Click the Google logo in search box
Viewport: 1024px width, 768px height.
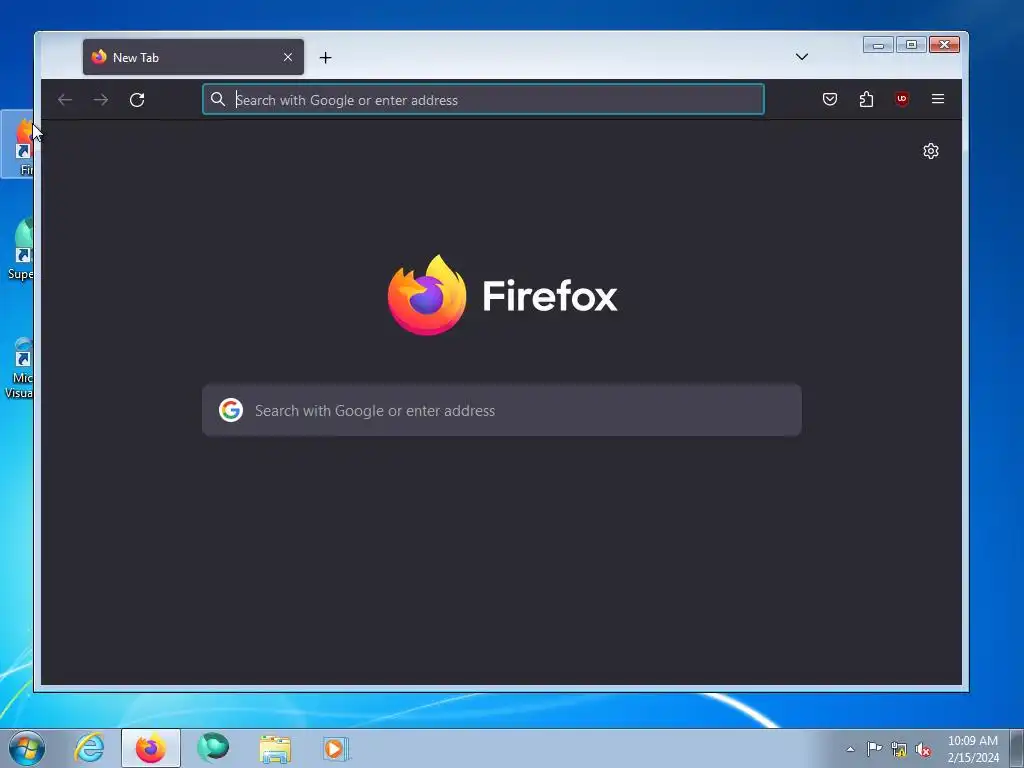[x=231, y=410]
